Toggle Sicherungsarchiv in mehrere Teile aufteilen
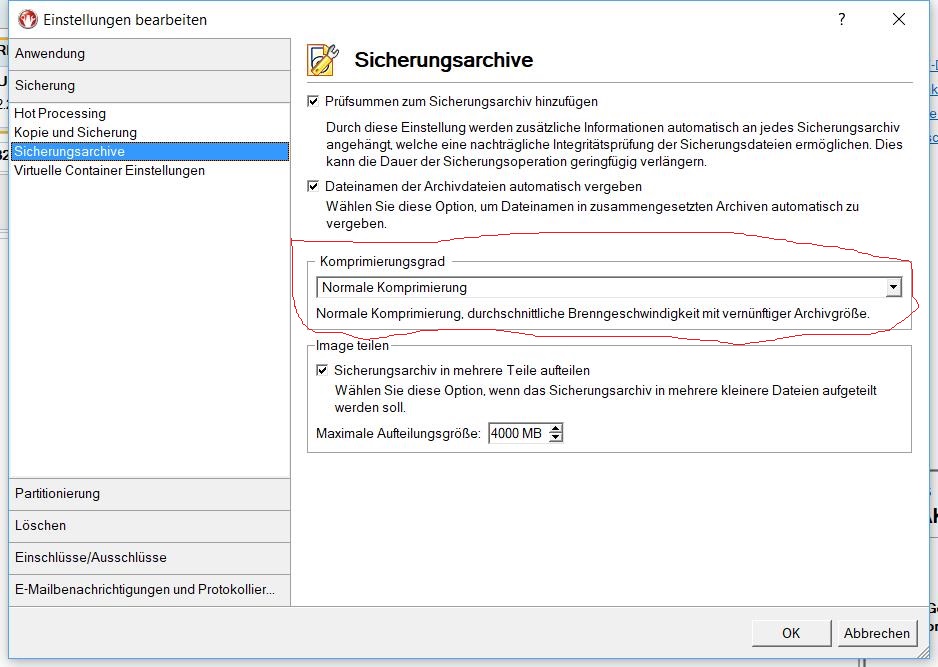This screenshot has width=938, height=667. tap(322, 370)
